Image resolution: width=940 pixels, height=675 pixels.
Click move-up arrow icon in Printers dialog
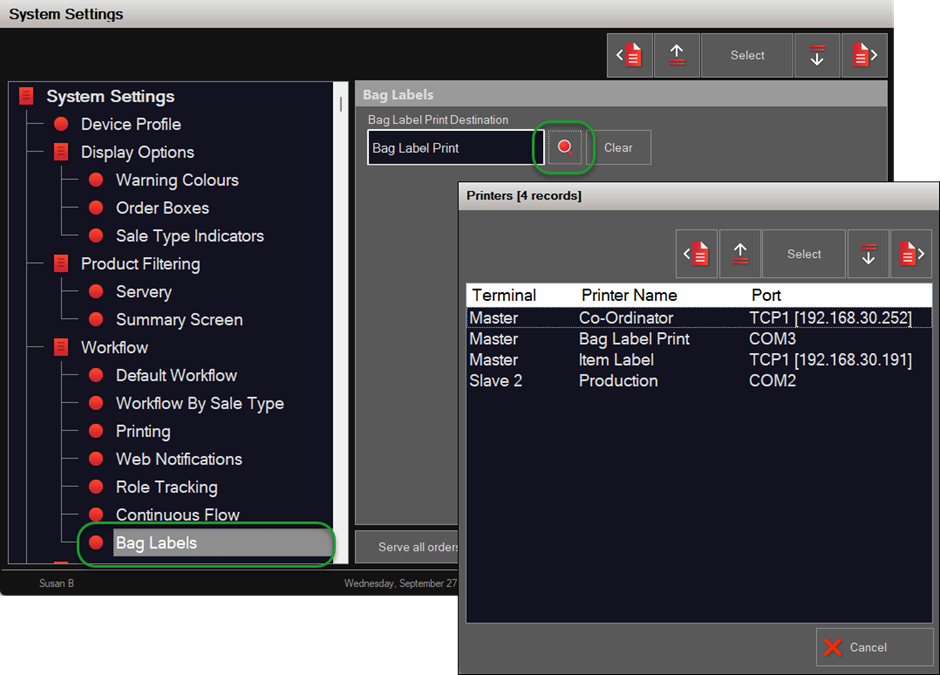(740, 254)
